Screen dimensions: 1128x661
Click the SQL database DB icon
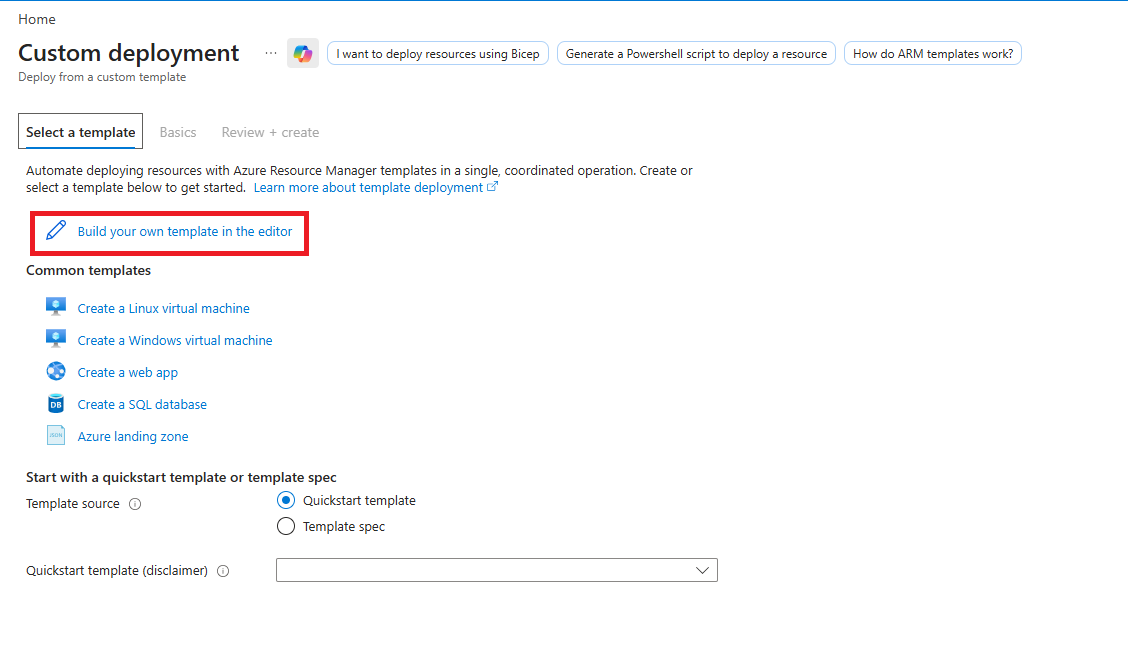coord(56,404)
